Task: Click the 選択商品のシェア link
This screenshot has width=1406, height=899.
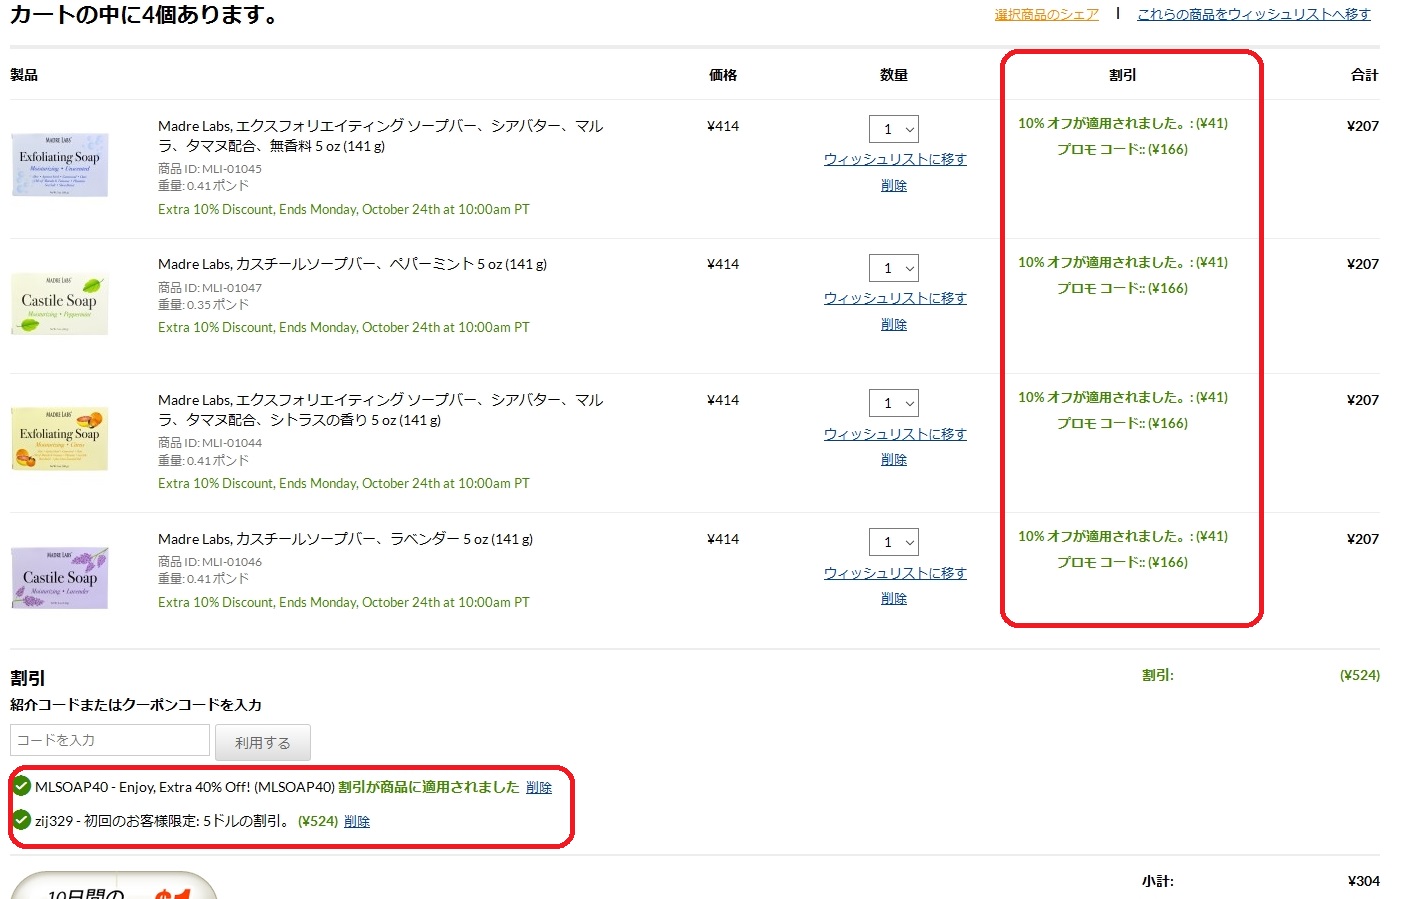Action: [x=1046, y=14]
